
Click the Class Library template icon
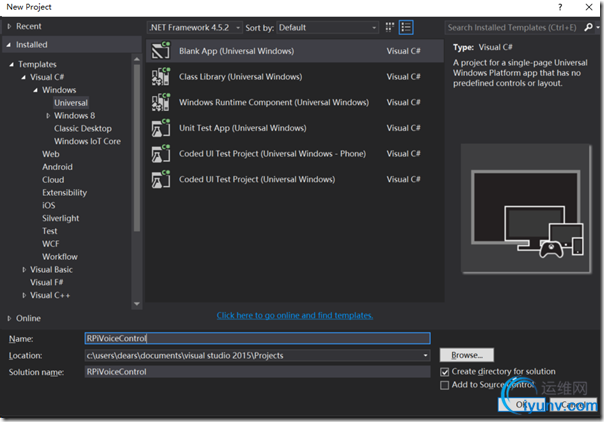click(161, 76)
